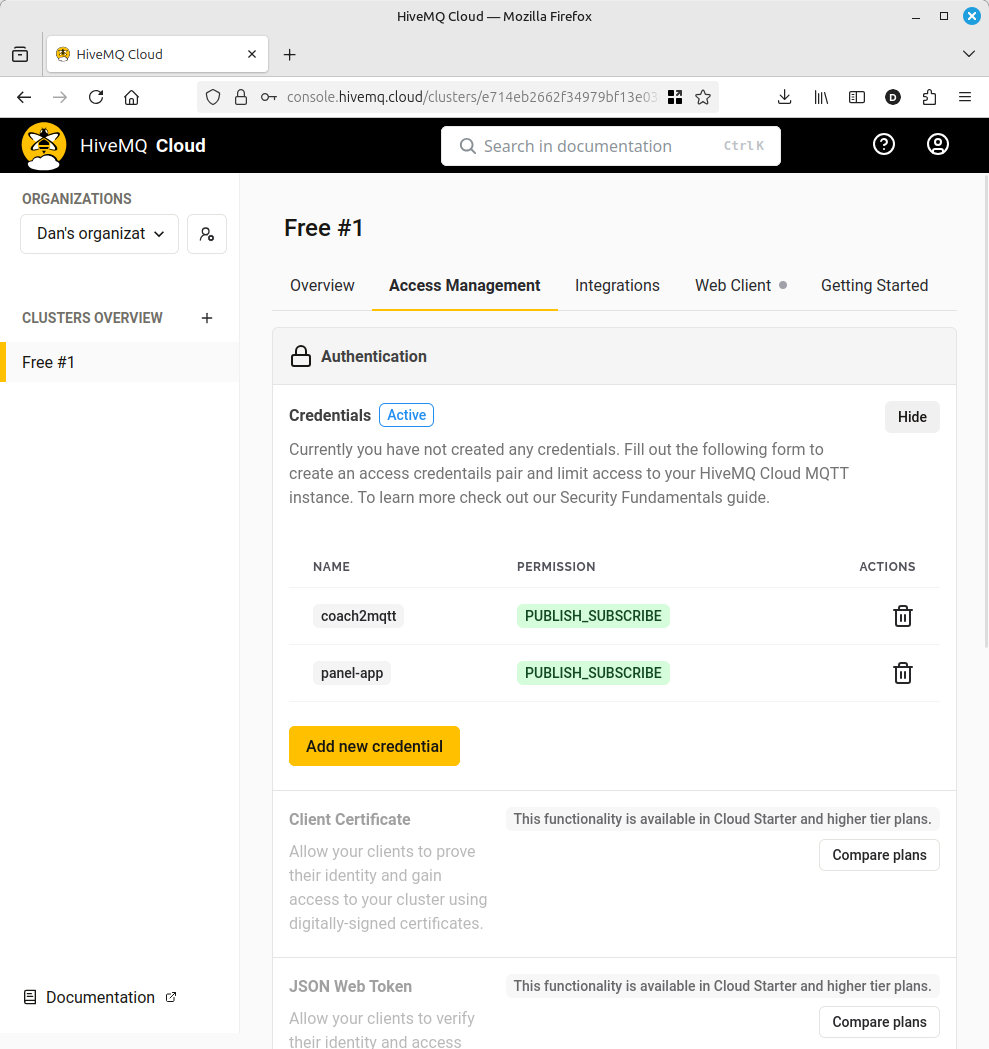Image resolution: width=989 pixels, height=1049 pixels.
Task: Open the Documentation link in sidebar
Action: [x=100, y=997]
